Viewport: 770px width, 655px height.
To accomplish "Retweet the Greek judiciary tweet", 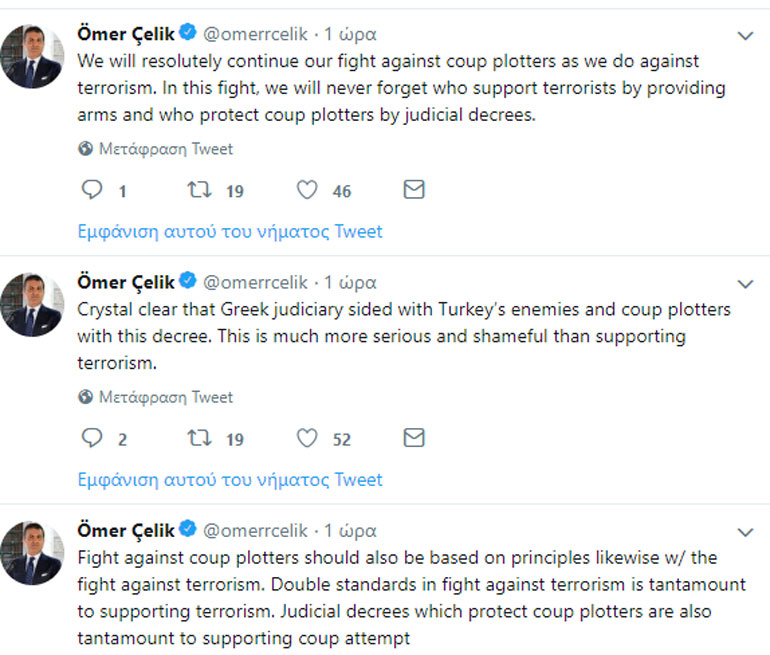I will [x=200, y=438].
